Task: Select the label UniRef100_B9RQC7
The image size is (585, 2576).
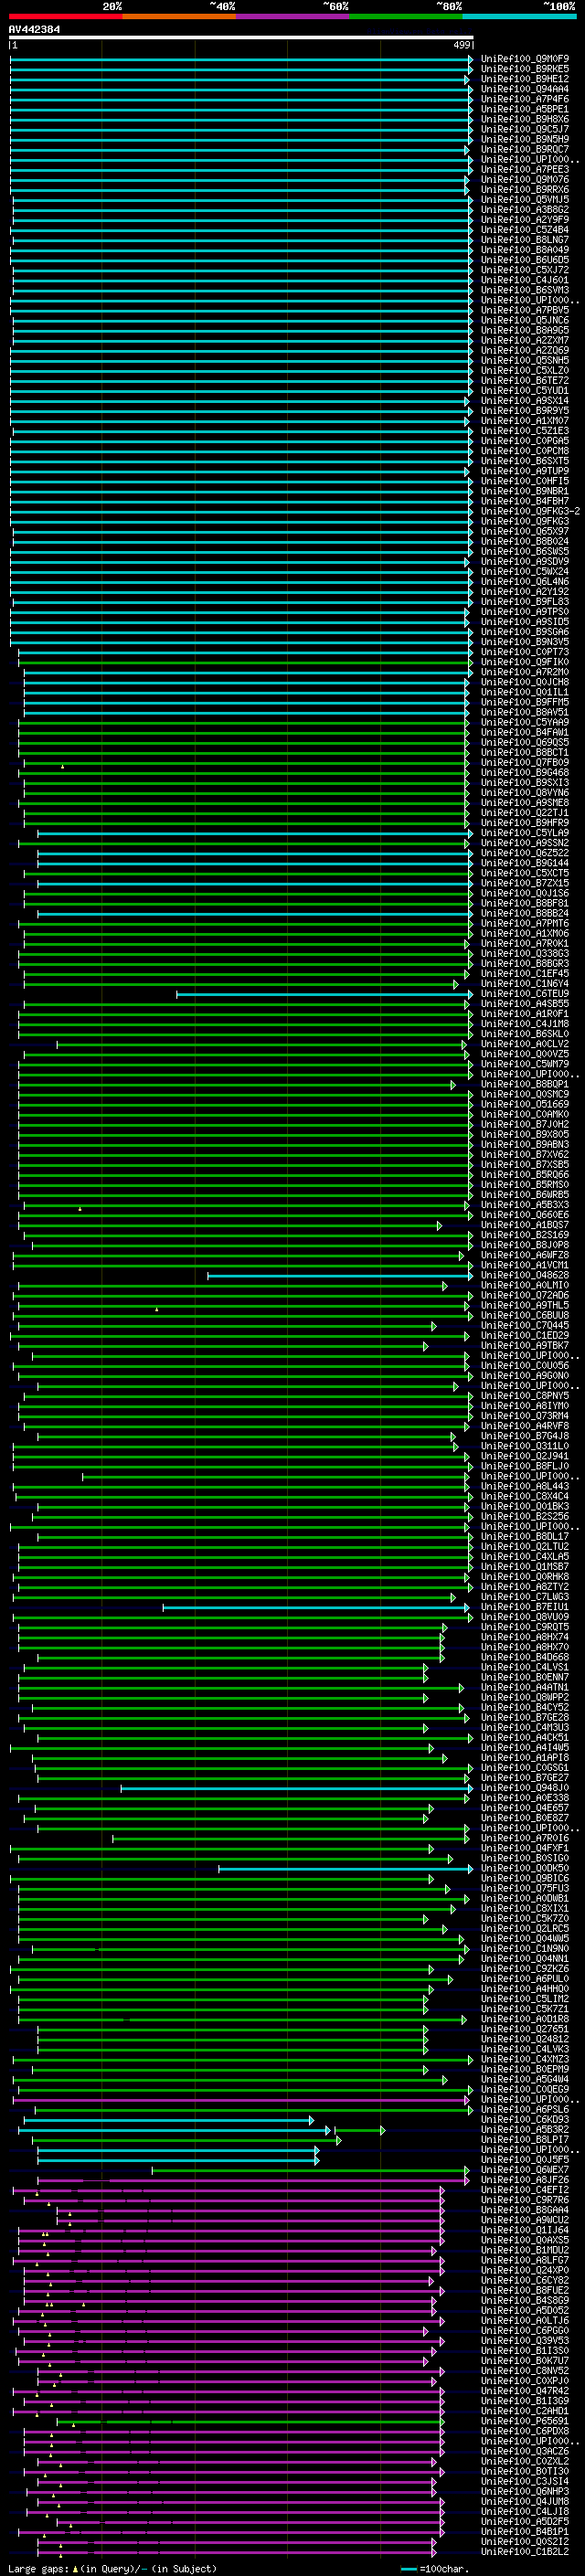Action: pyautogui.click(x=525, y=150)
